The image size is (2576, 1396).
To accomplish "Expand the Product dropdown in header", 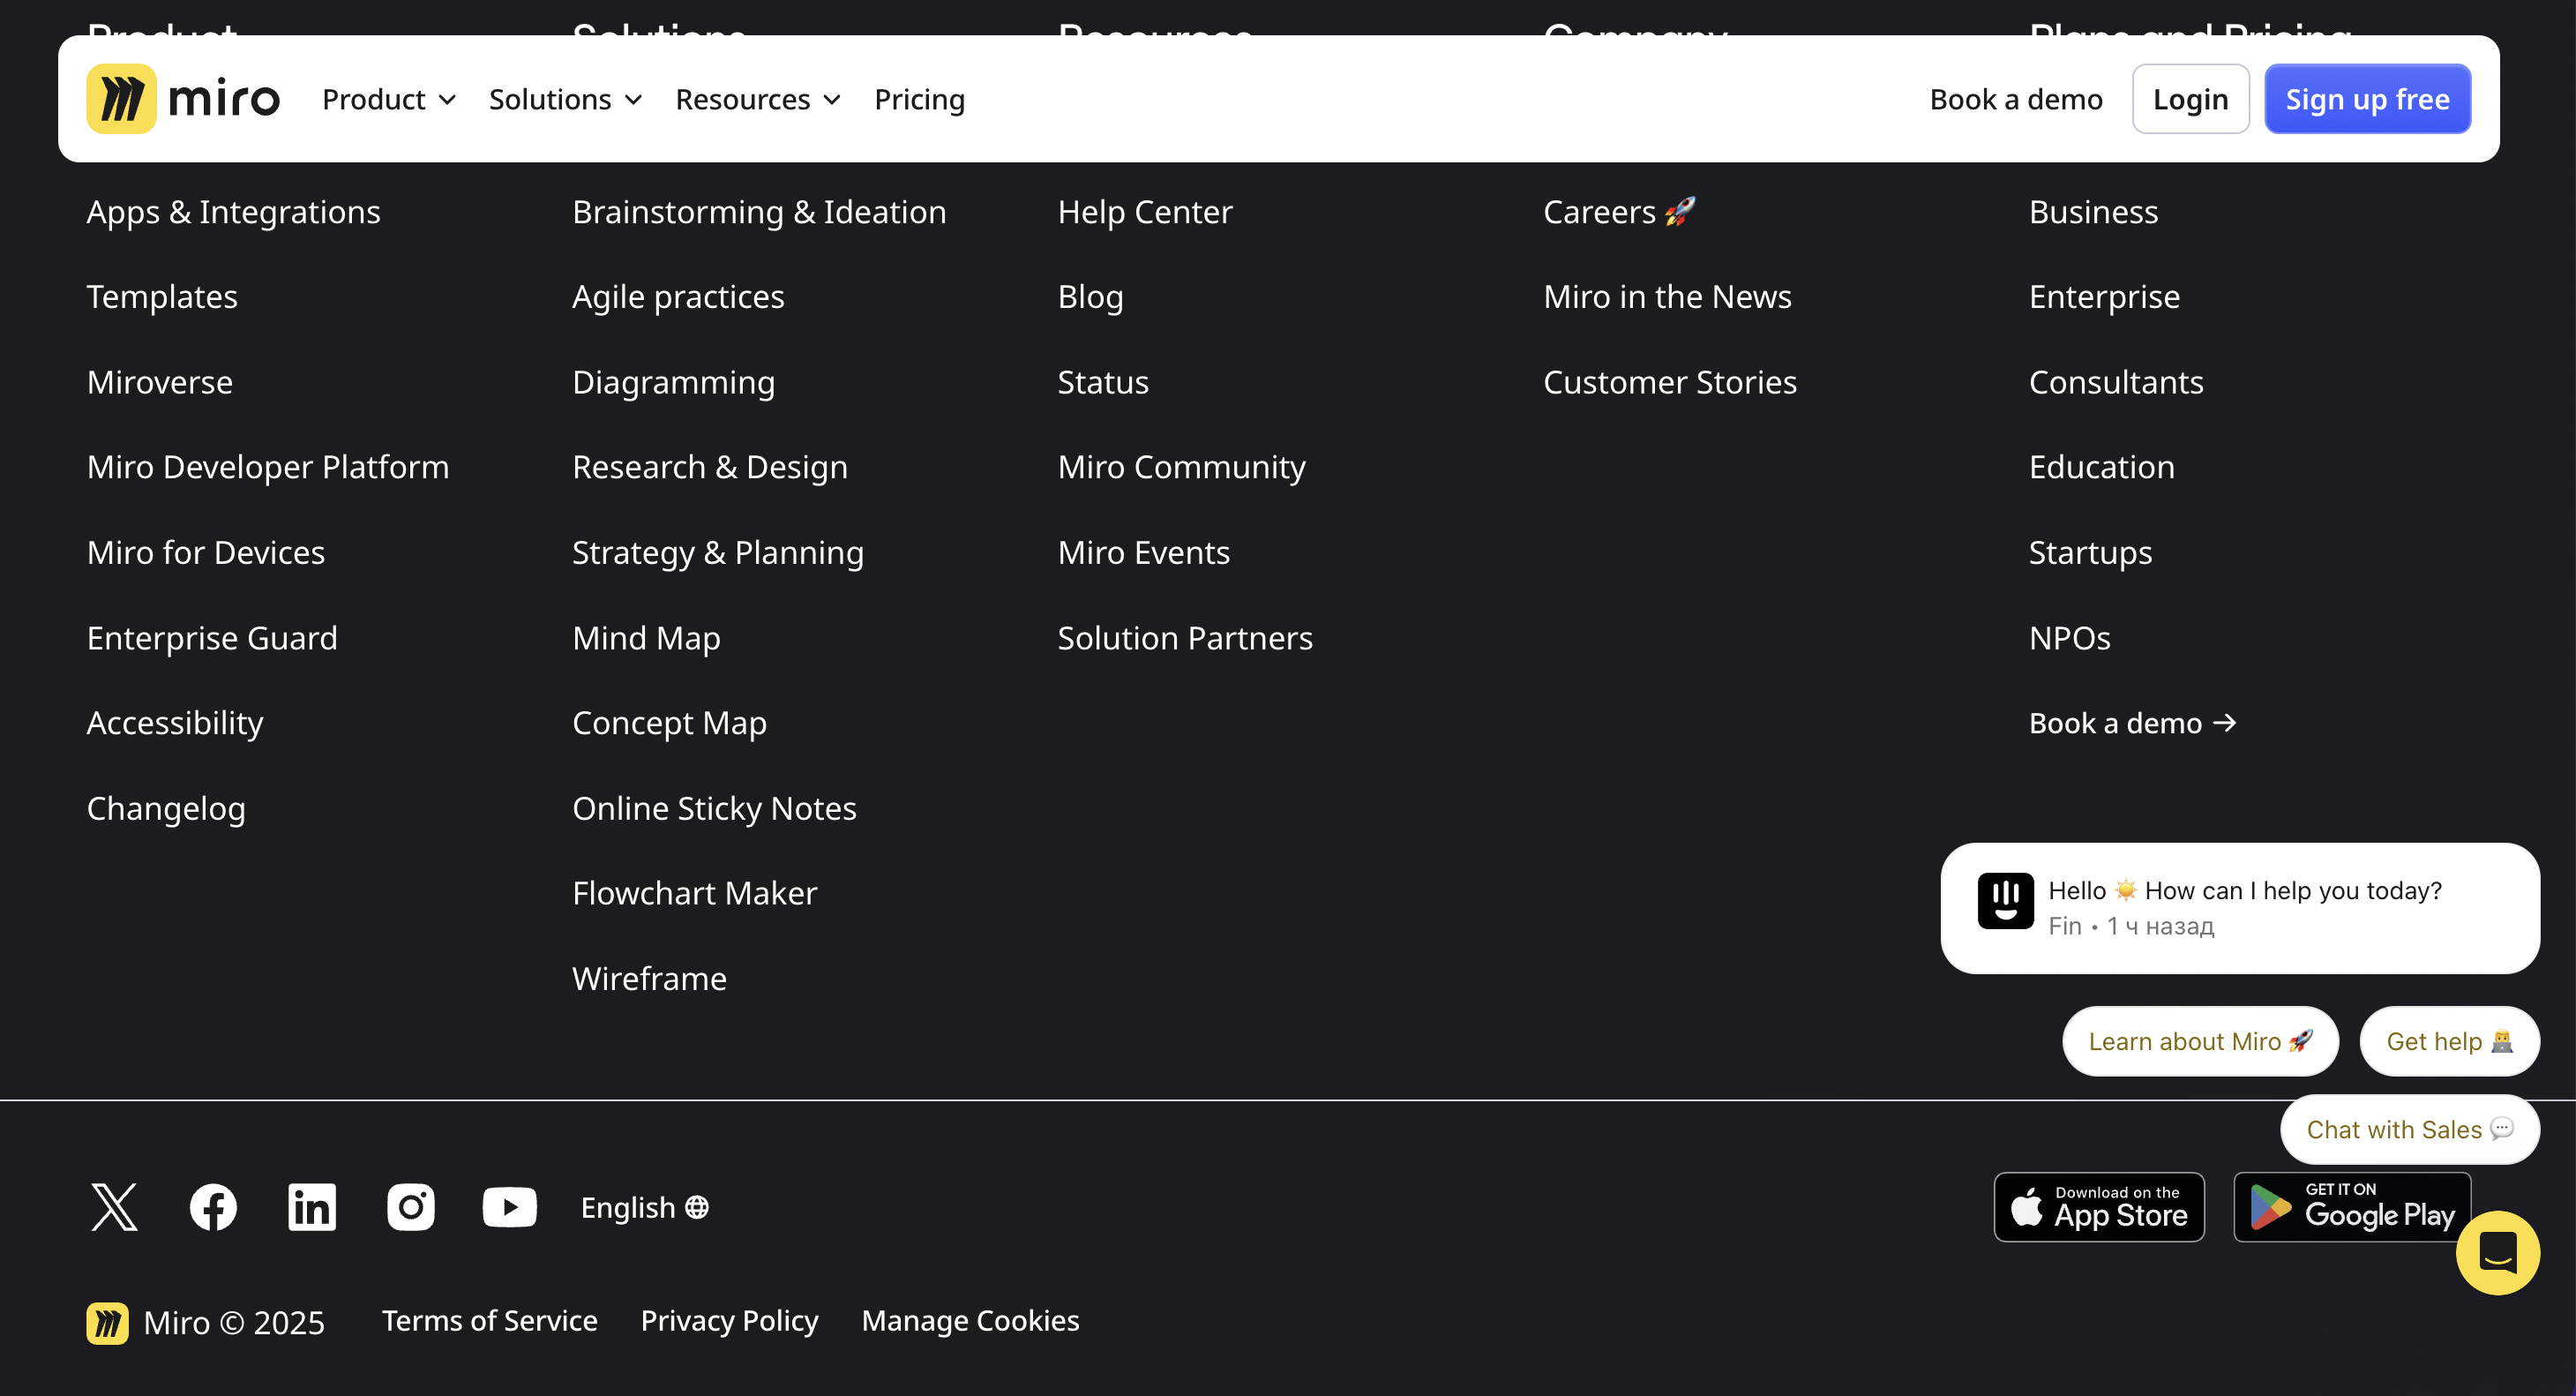I will [x=389, y=99].
